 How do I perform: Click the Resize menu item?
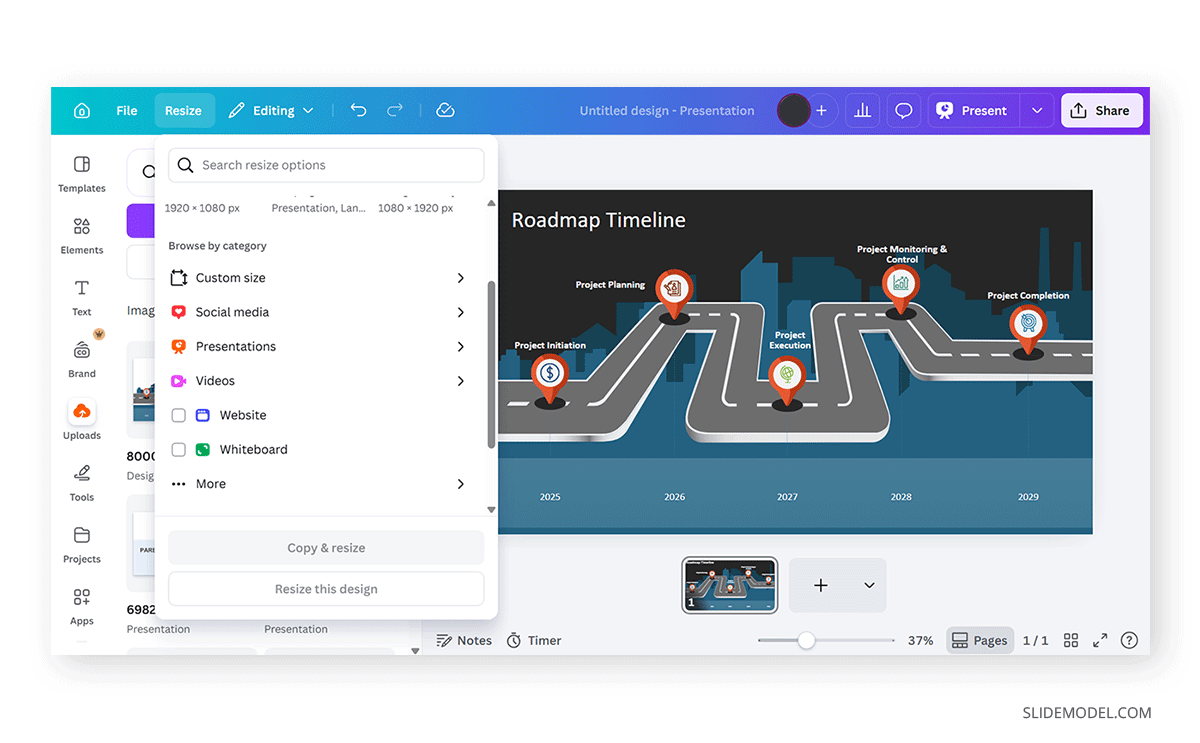(183, 111)
